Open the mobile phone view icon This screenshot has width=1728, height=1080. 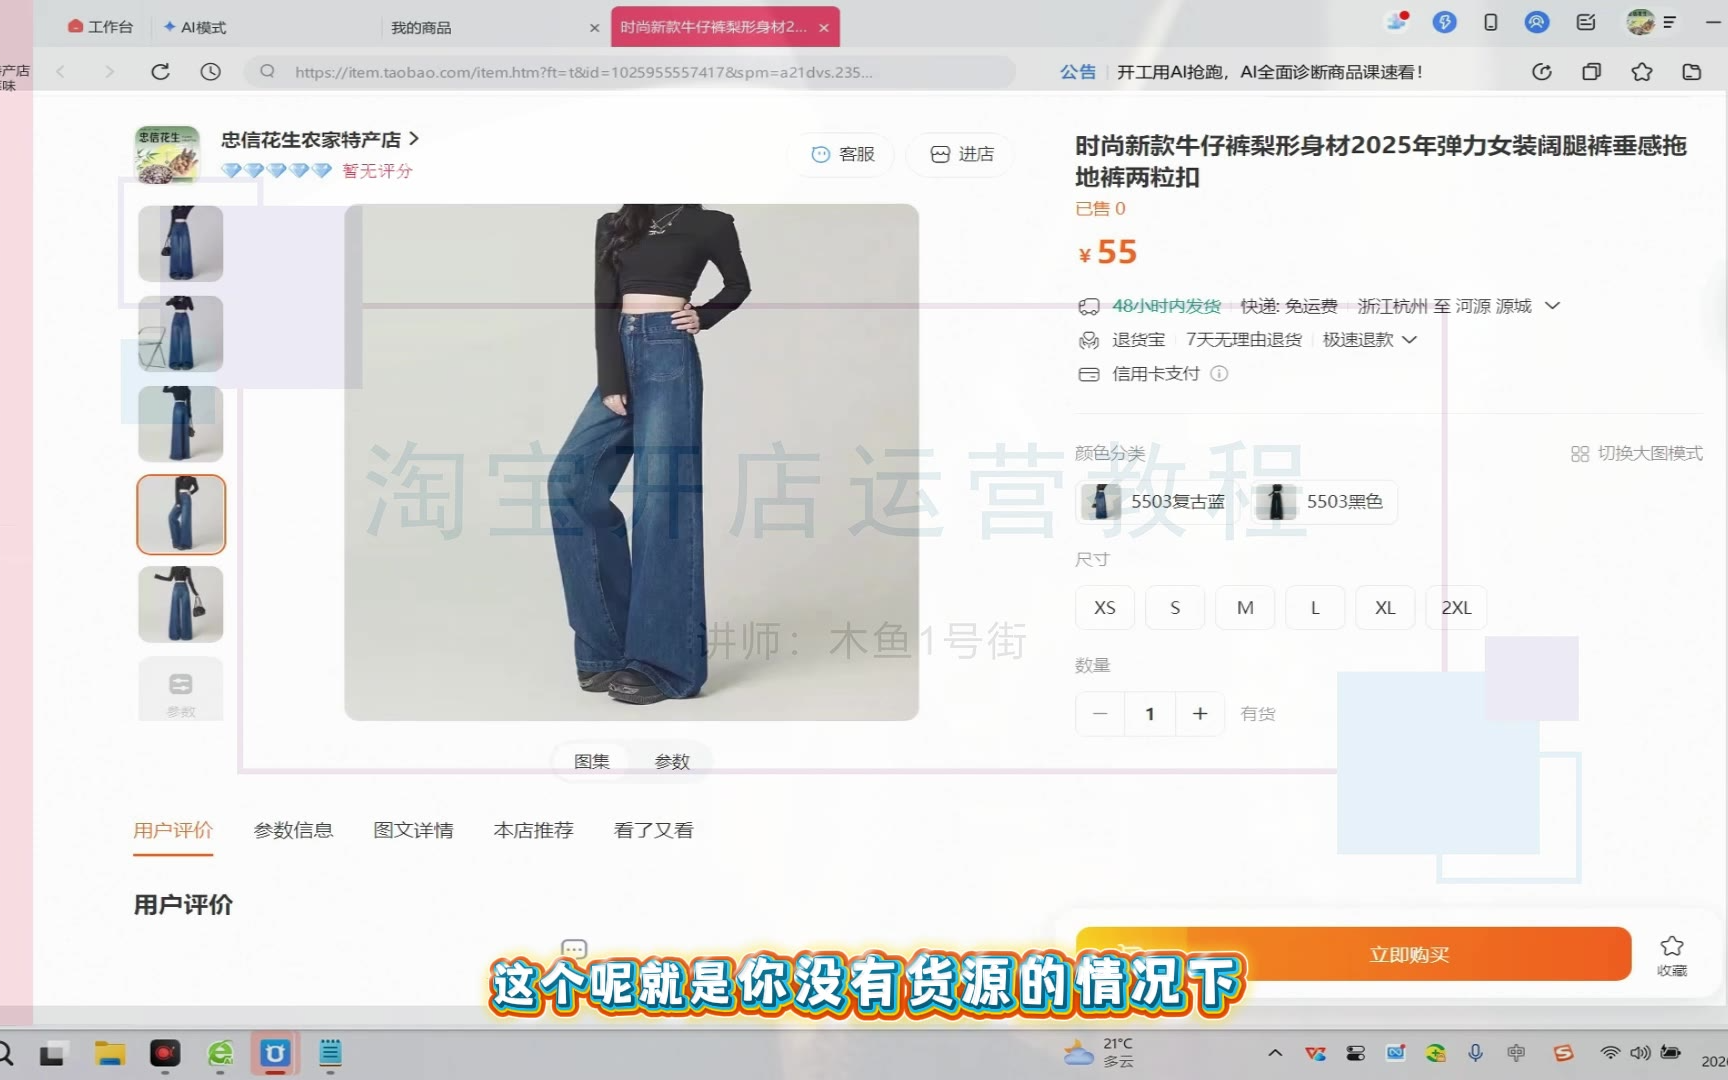pyautogui.click(x=1490, y=22)
